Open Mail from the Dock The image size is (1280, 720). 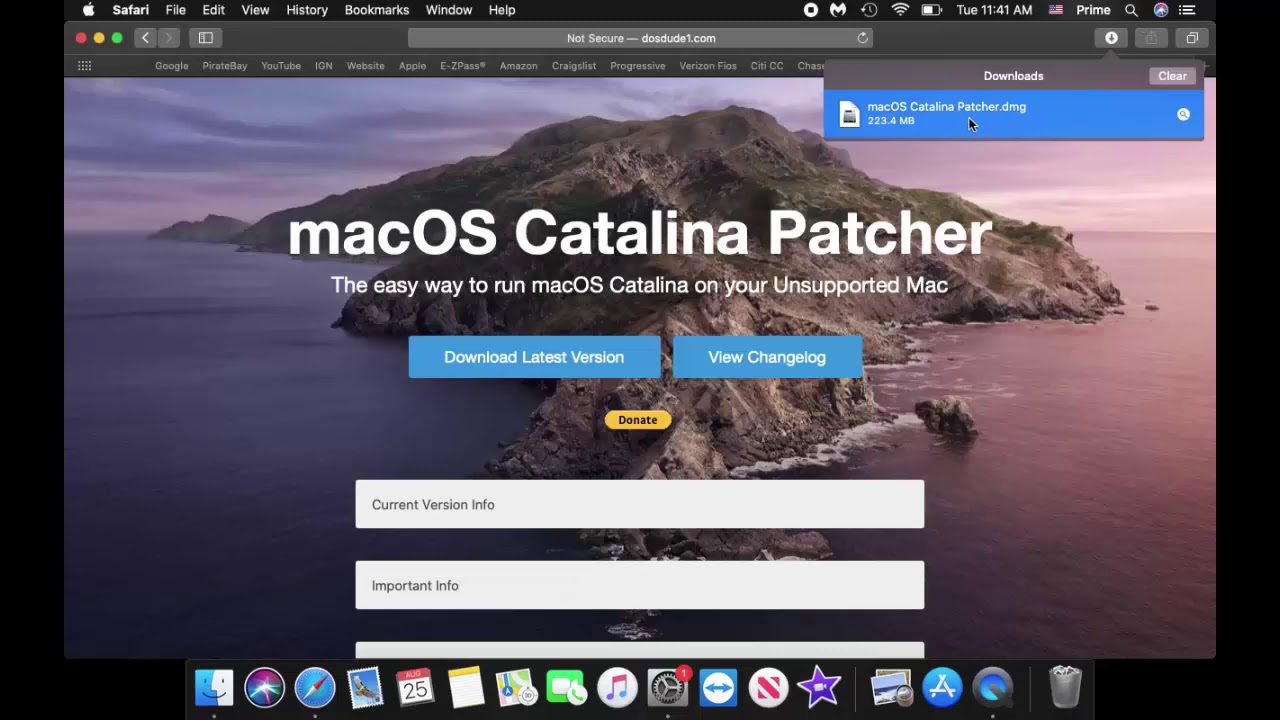click(x=365, y=688)
